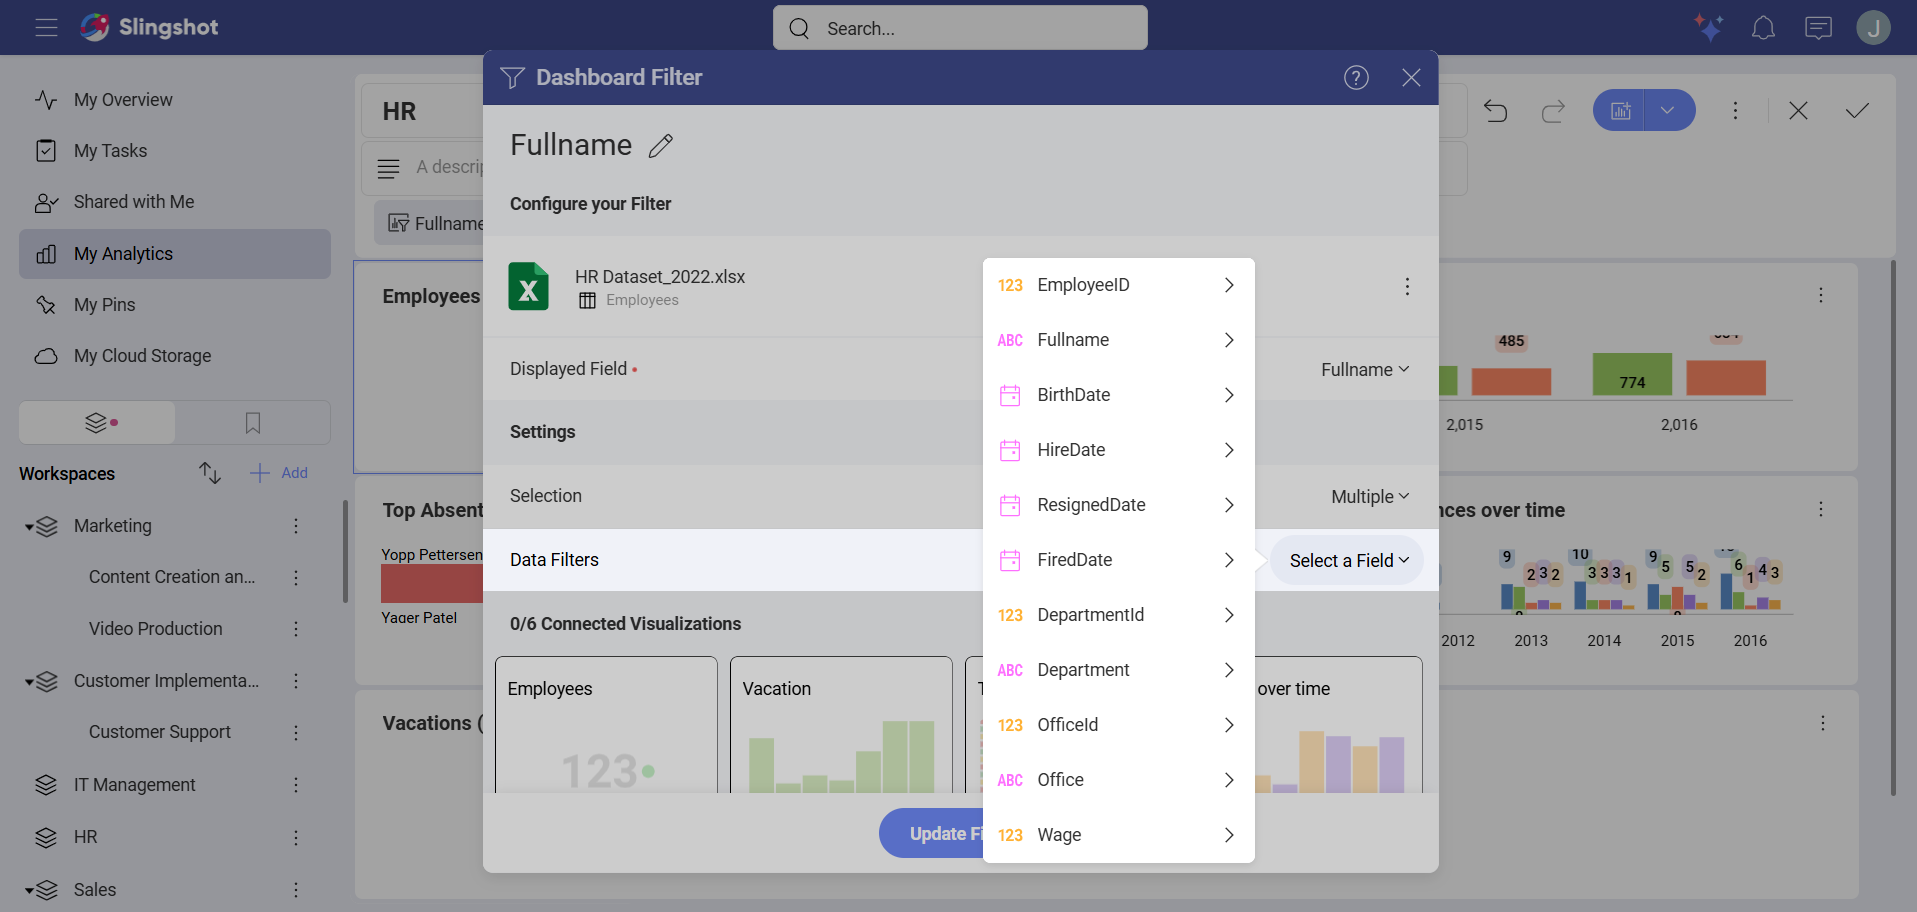Image resolution: width=1917 pixels, height=912 pixels.
Task: Open the Dashboard Filter help icon
Action: [x=1356, y=78]
